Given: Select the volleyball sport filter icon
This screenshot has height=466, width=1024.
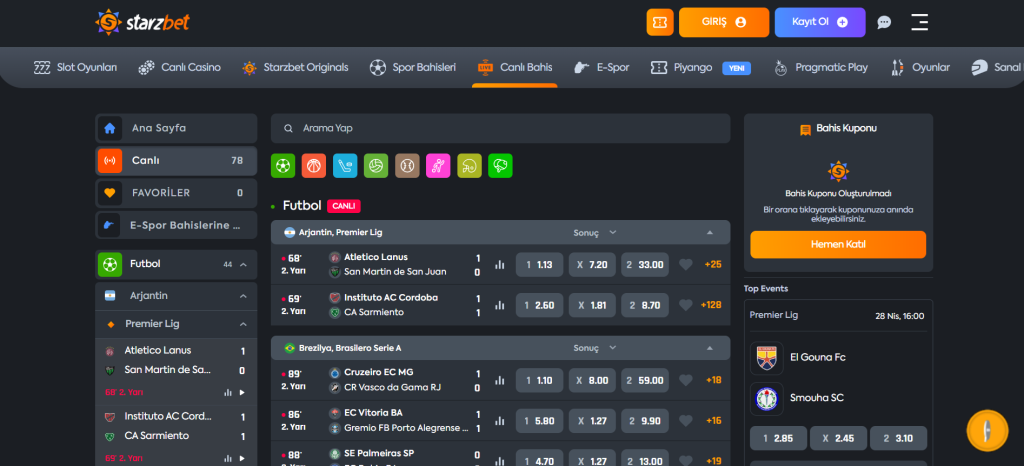Looking at the screenshot, I should (x=376, y=166).
